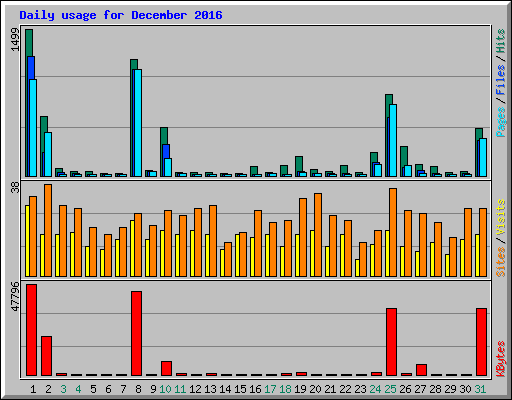This screenshot has width=512, height=400.
Task: Click the red KBytes bar for day 8
Action: (136, 333)
